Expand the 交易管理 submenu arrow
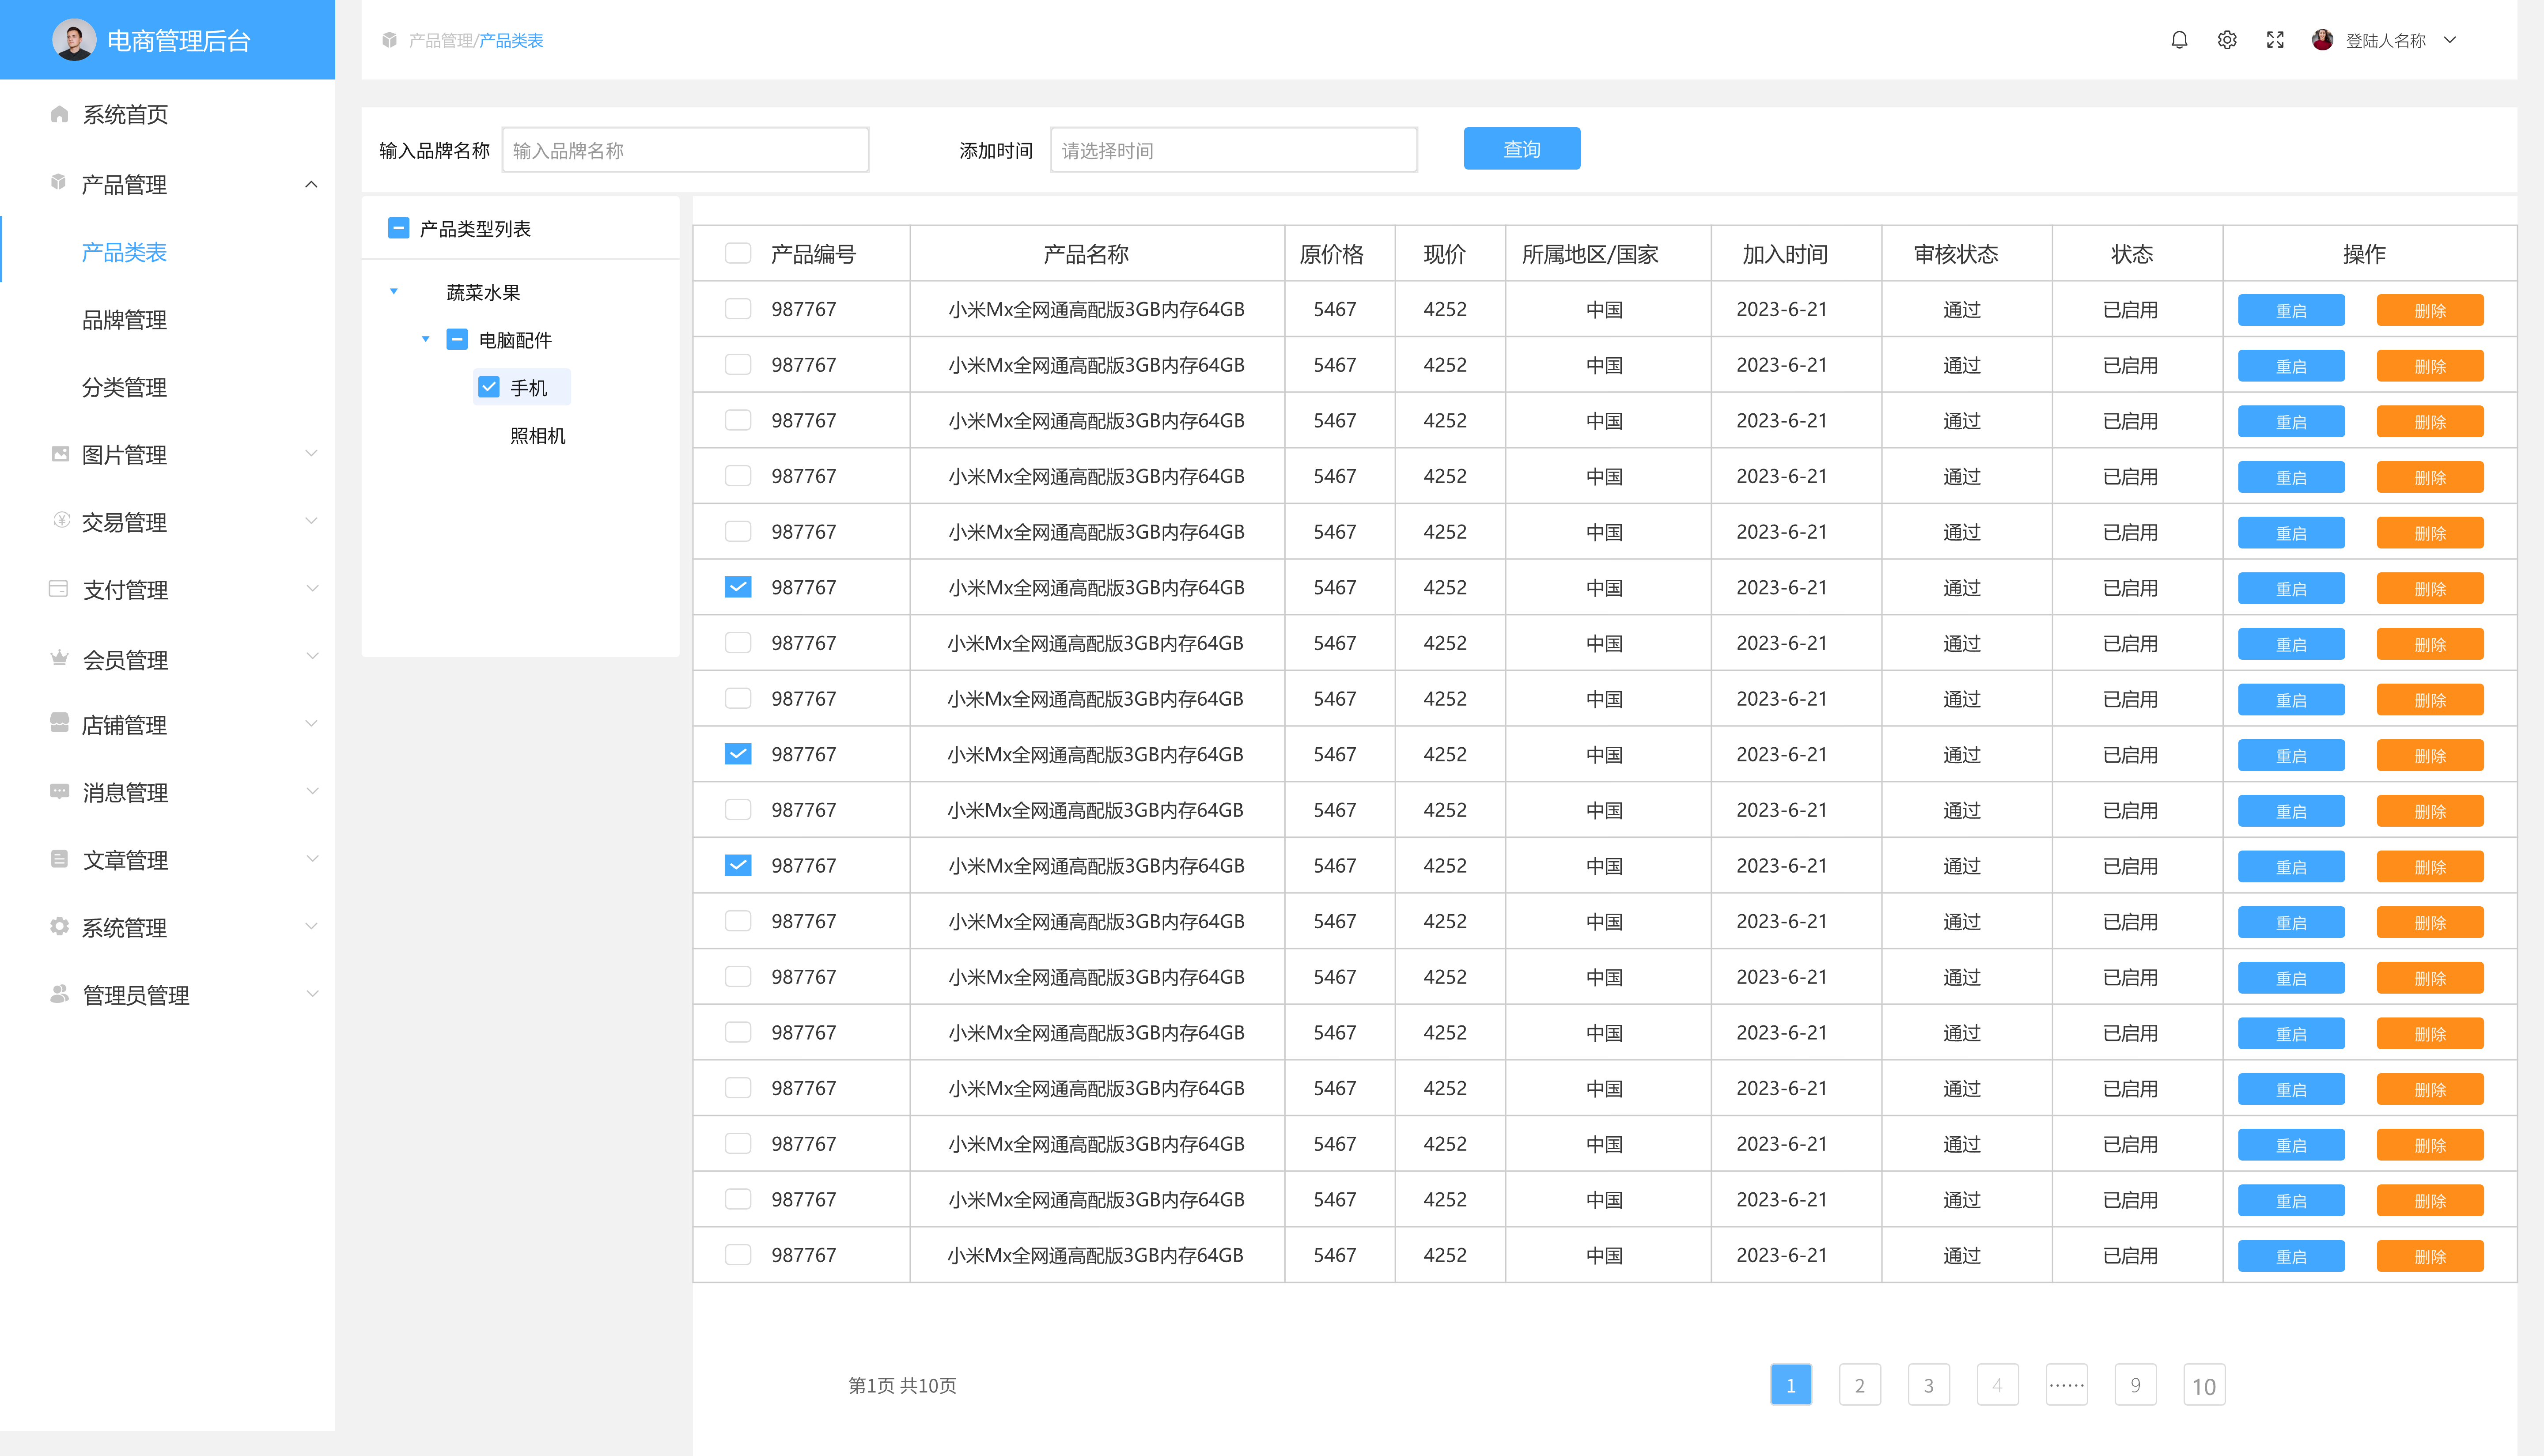Viewport: 2544px width, 1456px height. (311, 521)
